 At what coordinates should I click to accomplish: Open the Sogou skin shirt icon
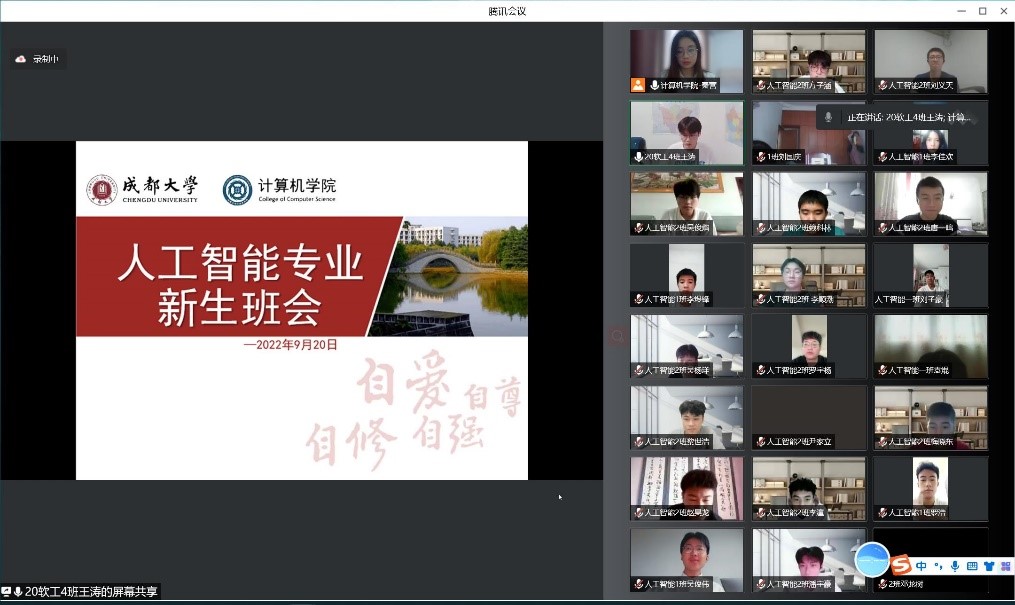pos(989,566)
